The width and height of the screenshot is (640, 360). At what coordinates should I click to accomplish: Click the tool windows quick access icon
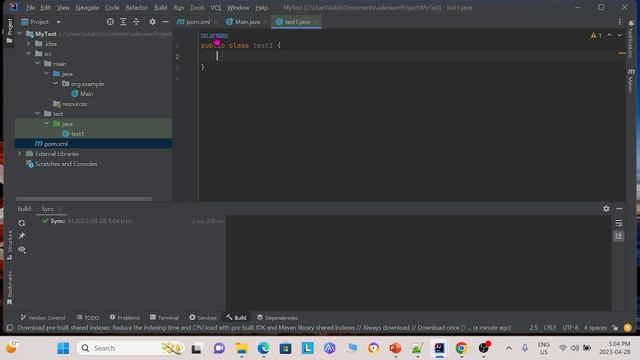[9, 327]
